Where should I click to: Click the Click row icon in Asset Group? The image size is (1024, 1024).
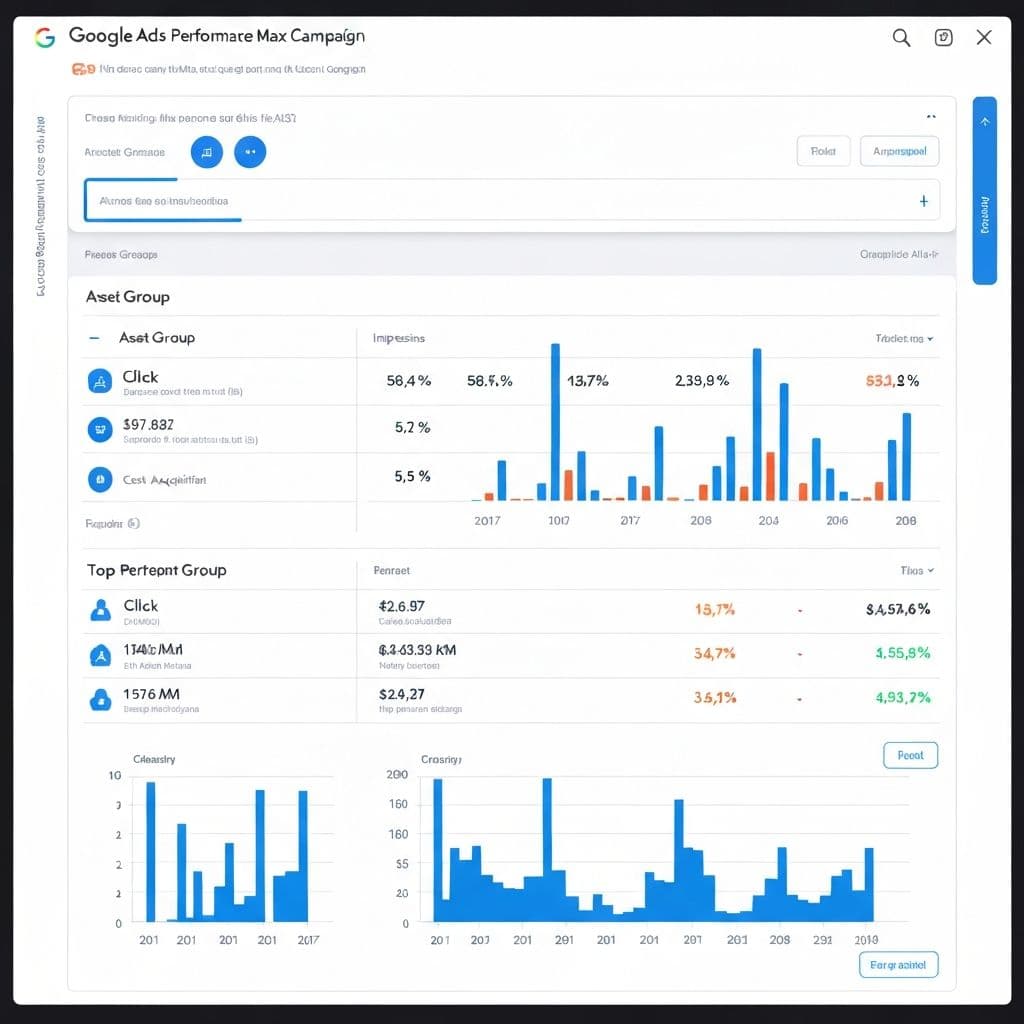(99, 380)
